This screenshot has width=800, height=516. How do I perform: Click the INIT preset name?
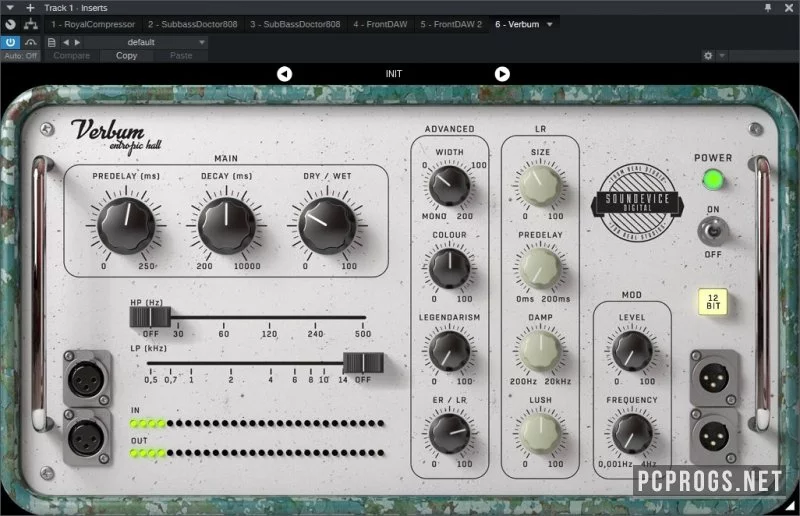pos(393,73)
